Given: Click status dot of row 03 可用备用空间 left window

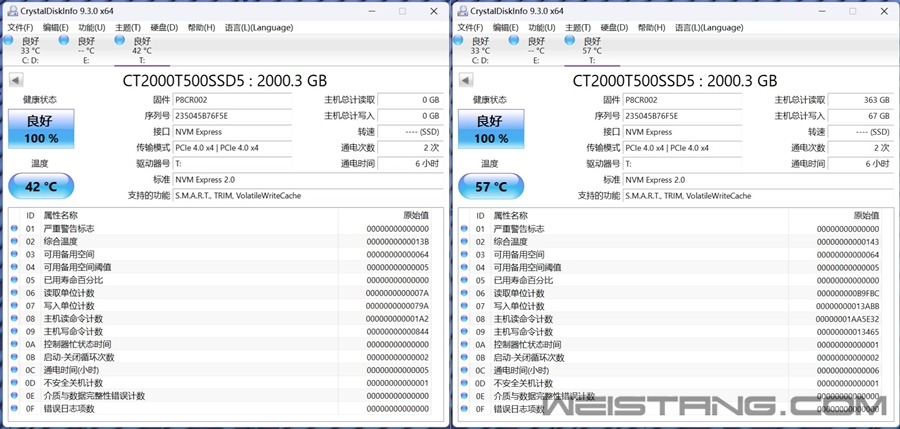Looking at the screenshot, I should coord(14,254).
